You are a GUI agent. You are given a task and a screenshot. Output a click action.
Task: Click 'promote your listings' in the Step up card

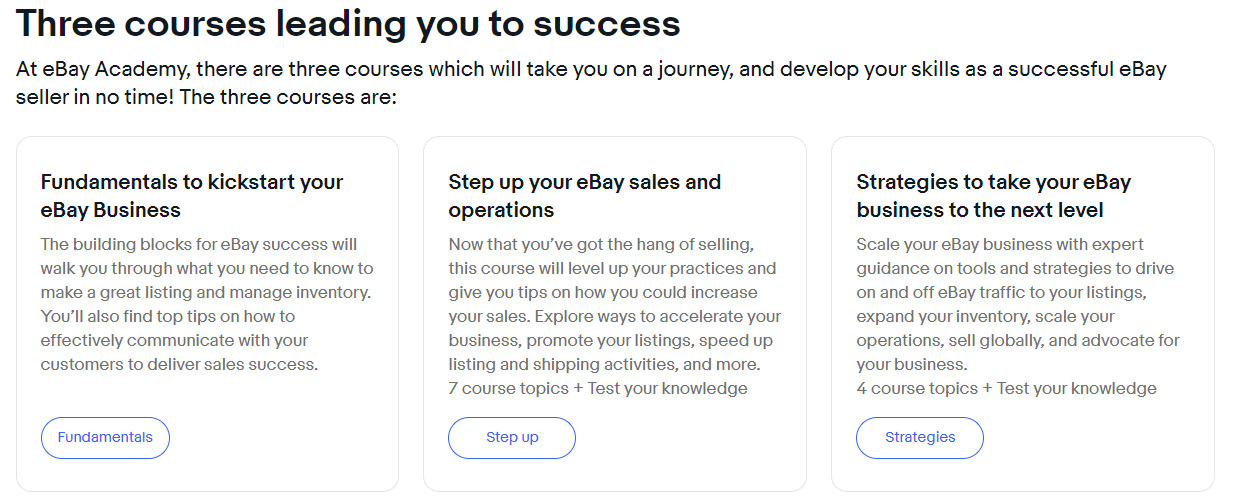(x=604, y=340)
